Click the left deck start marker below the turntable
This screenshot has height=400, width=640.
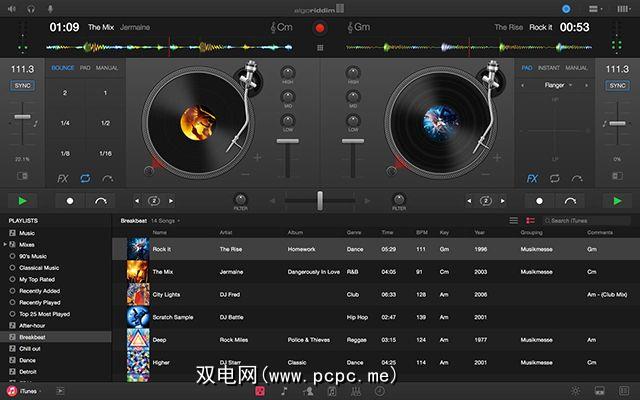(x=149, y=171)
